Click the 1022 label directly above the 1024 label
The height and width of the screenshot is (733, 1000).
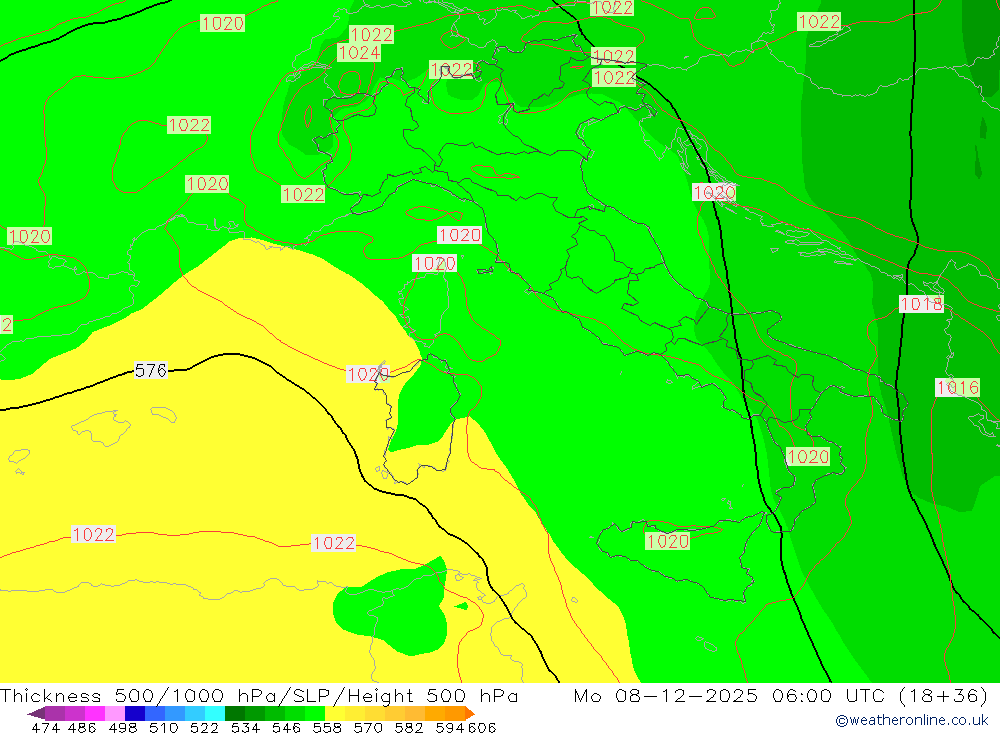(371, 34)
